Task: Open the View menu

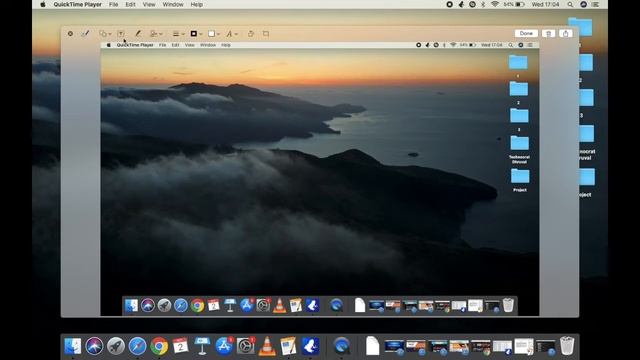Action: (x=149, y=4)
